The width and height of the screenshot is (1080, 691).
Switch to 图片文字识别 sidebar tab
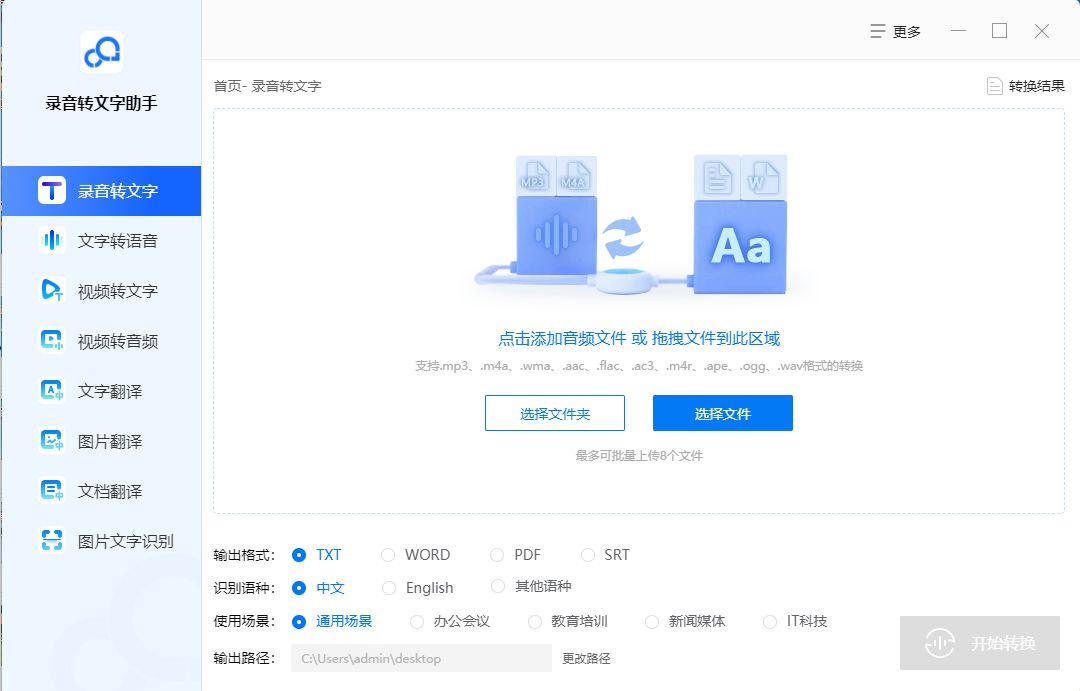[101, 541]
